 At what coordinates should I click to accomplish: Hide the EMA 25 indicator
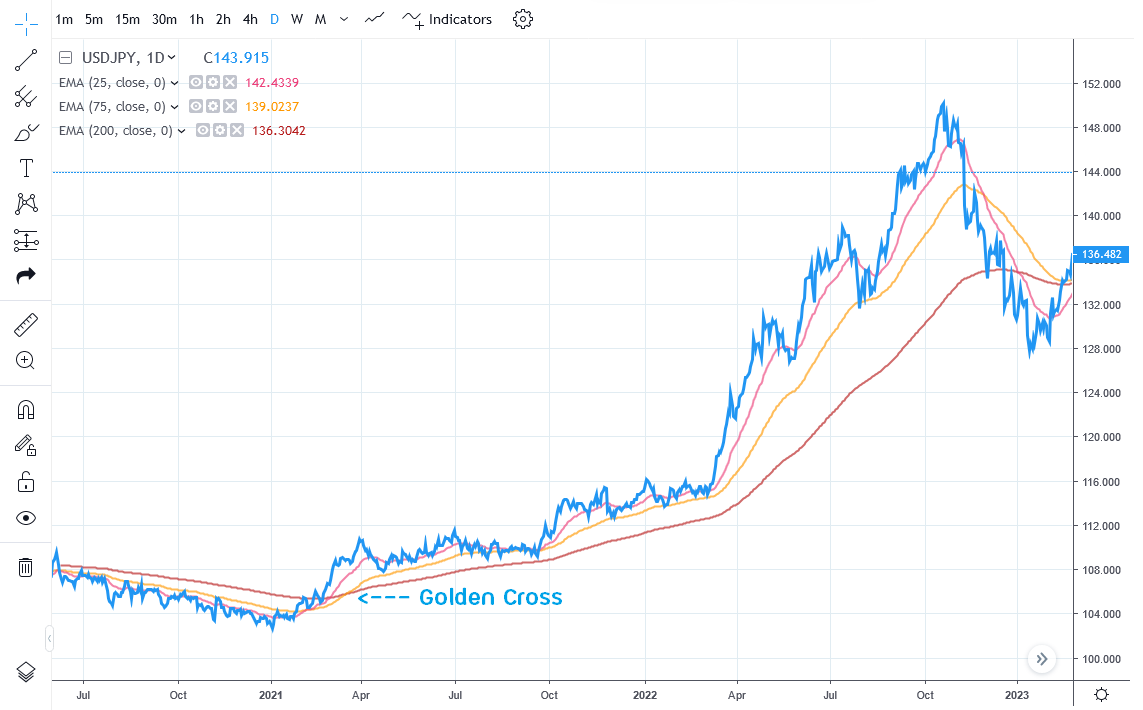196,82
